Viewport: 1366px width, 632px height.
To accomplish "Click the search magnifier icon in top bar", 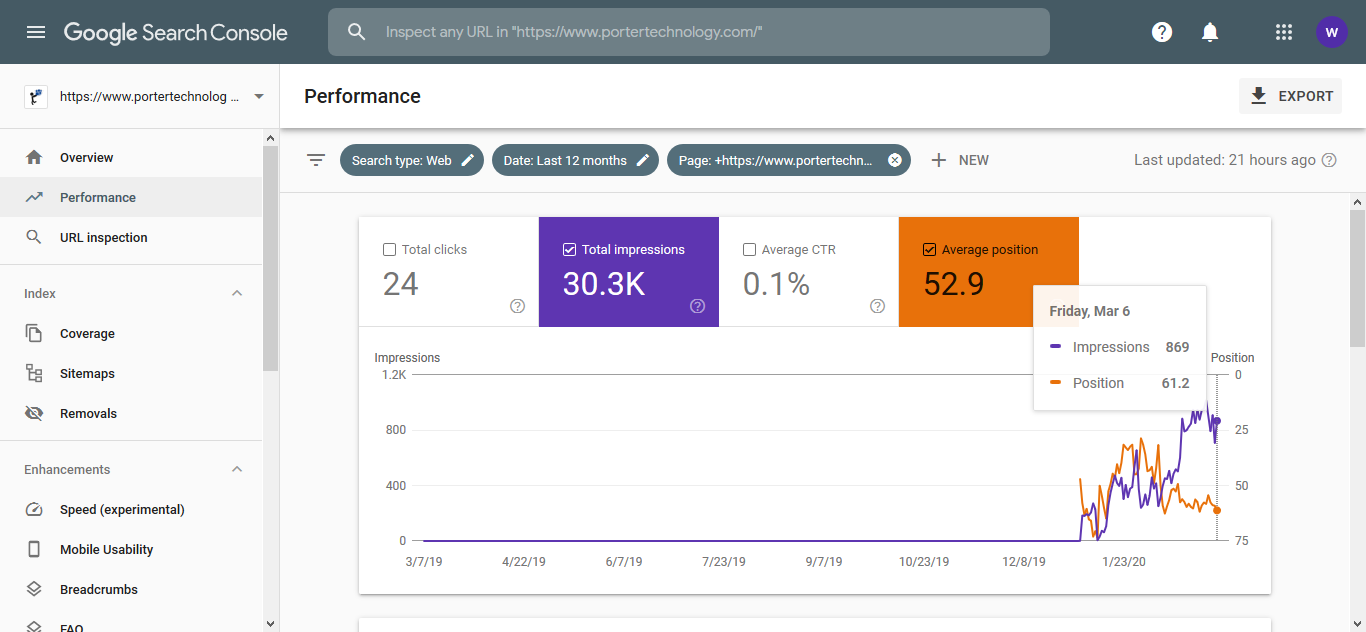I will 357,32.
